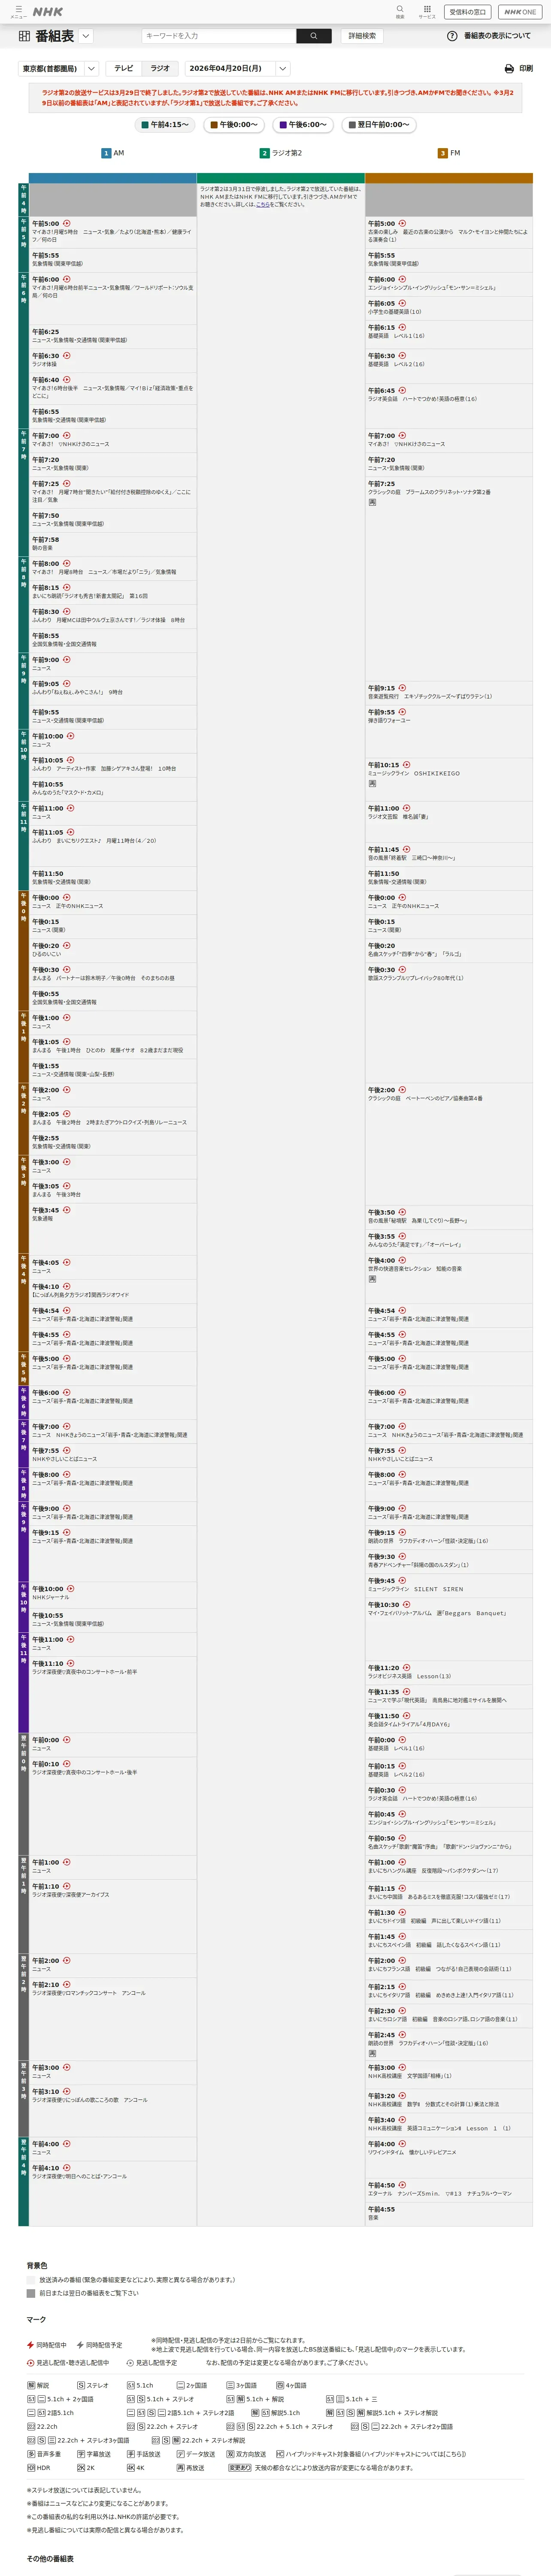Open the hamburger メニュー icon

click(x=18, y=11)
